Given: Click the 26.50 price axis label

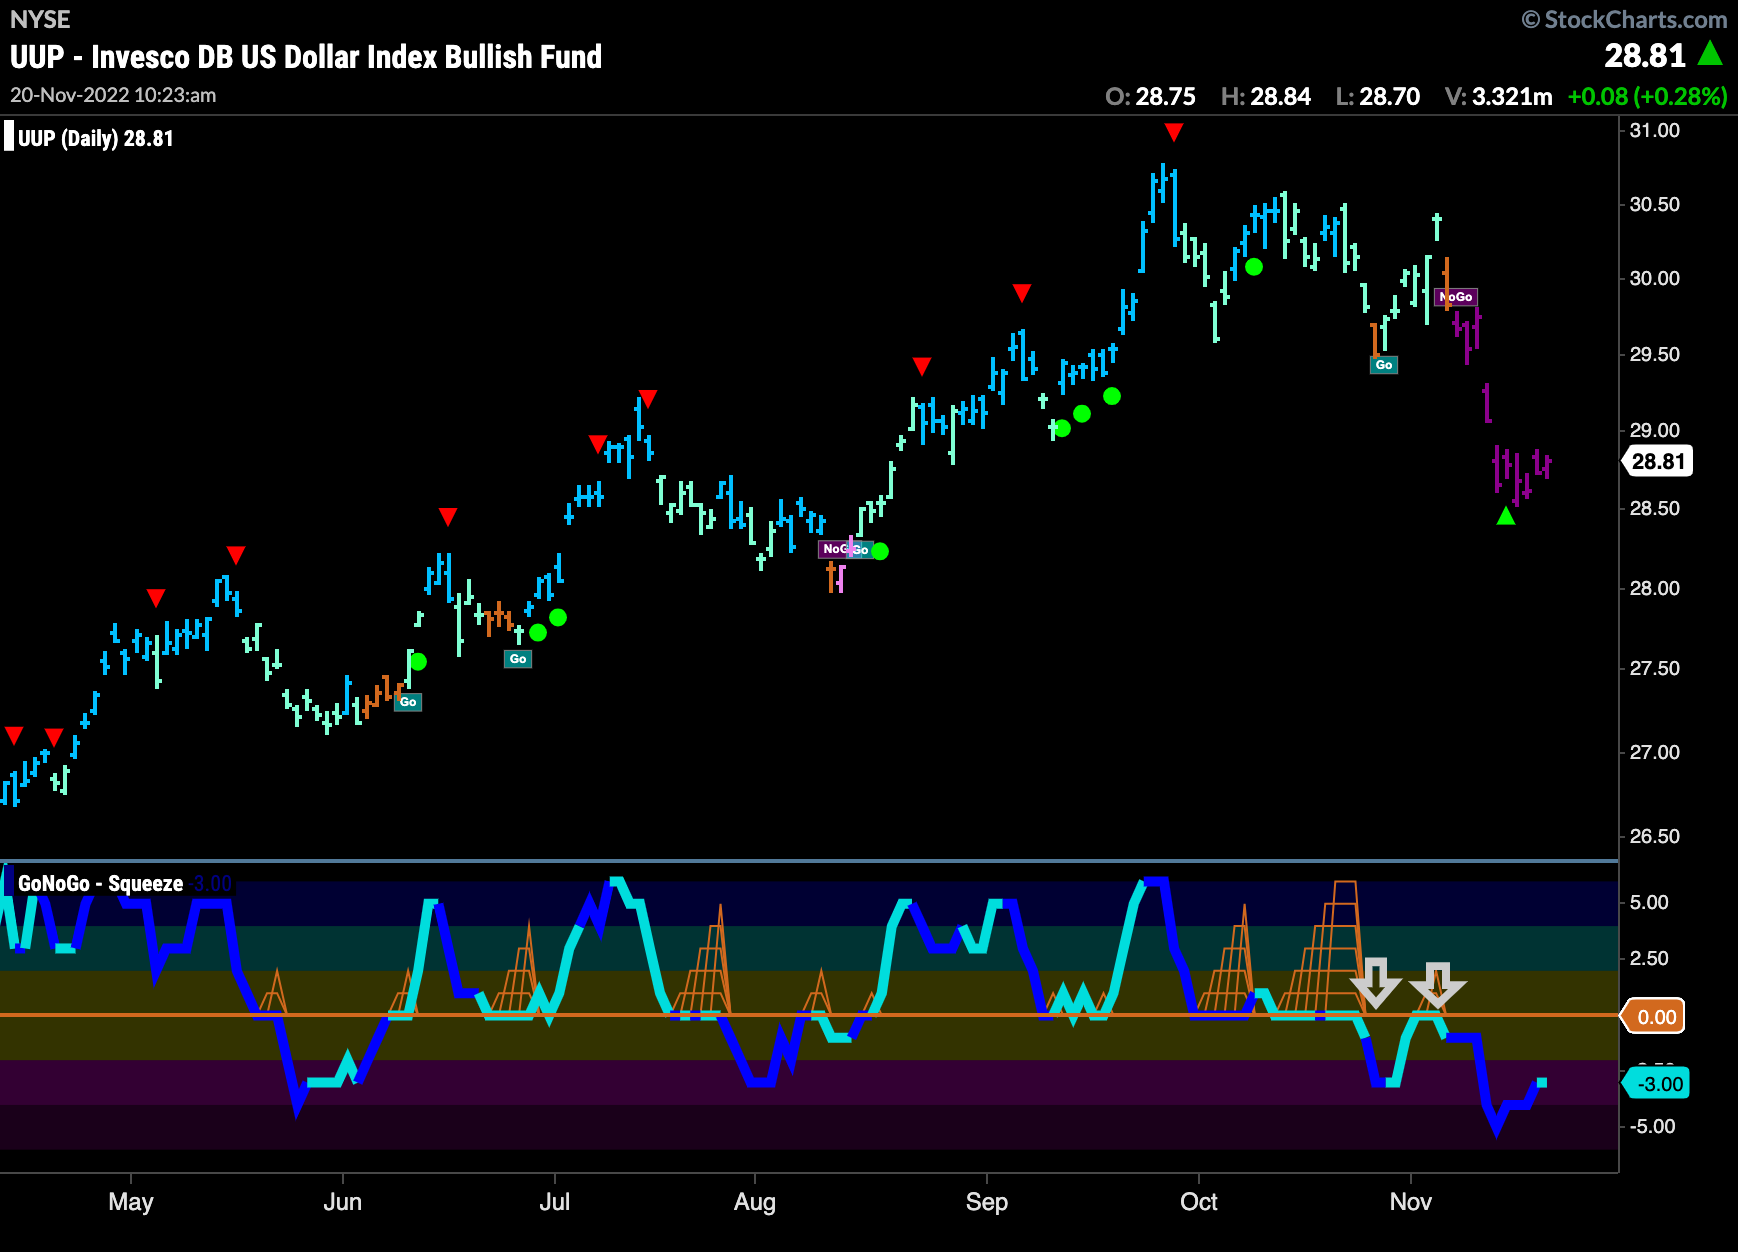Looking at the screenshot, I should [x=1655, y=836].
